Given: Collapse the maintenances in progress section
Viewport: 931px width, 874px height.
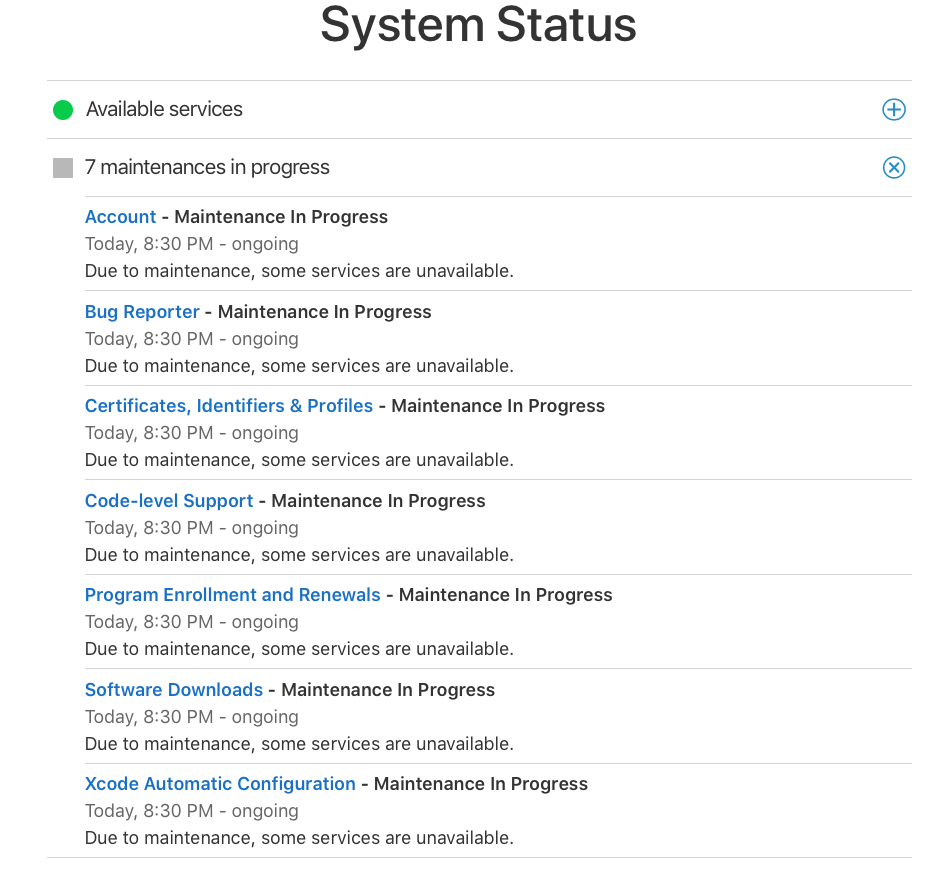Looking at the screenshot, I should [x=894, y=167].
